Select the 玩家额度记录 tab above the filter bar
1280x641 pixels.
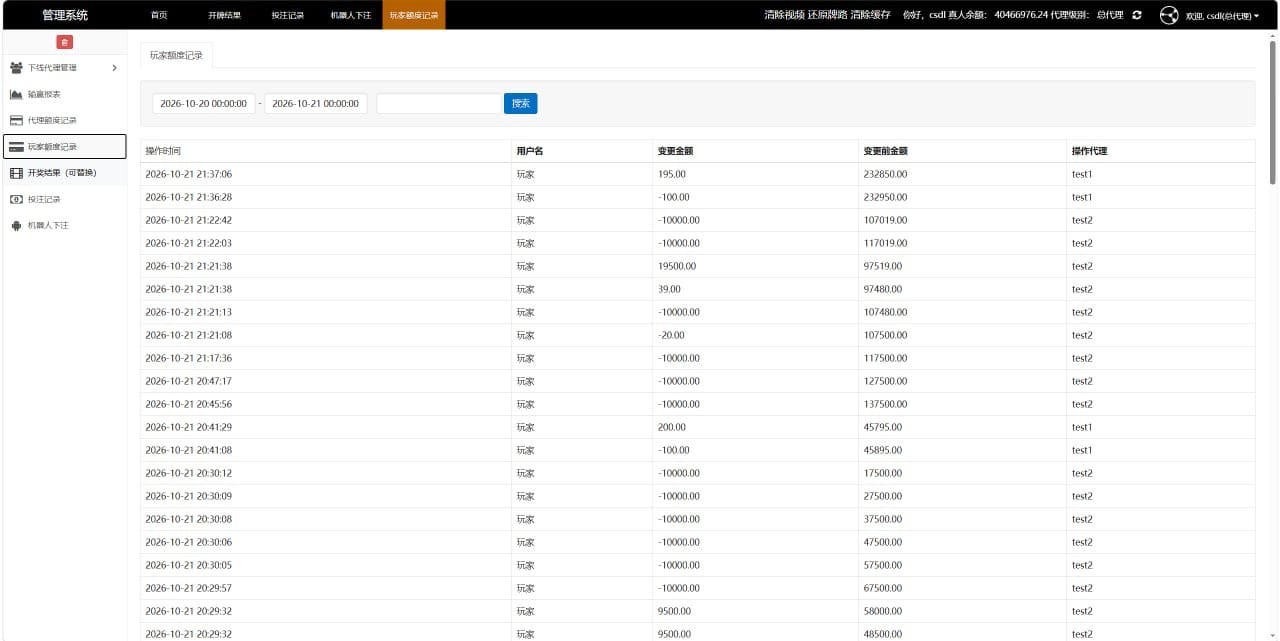coord(176,56)
